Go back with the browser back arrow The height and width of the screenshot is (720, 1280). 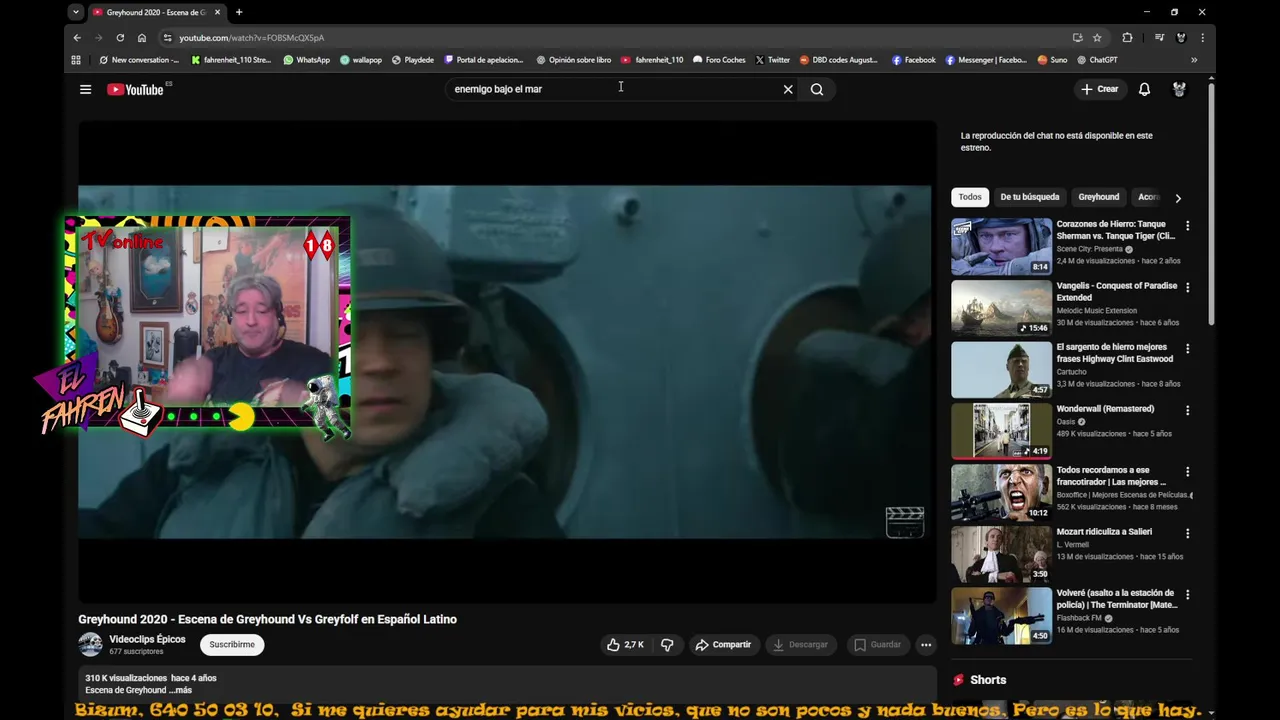[77, 37]
